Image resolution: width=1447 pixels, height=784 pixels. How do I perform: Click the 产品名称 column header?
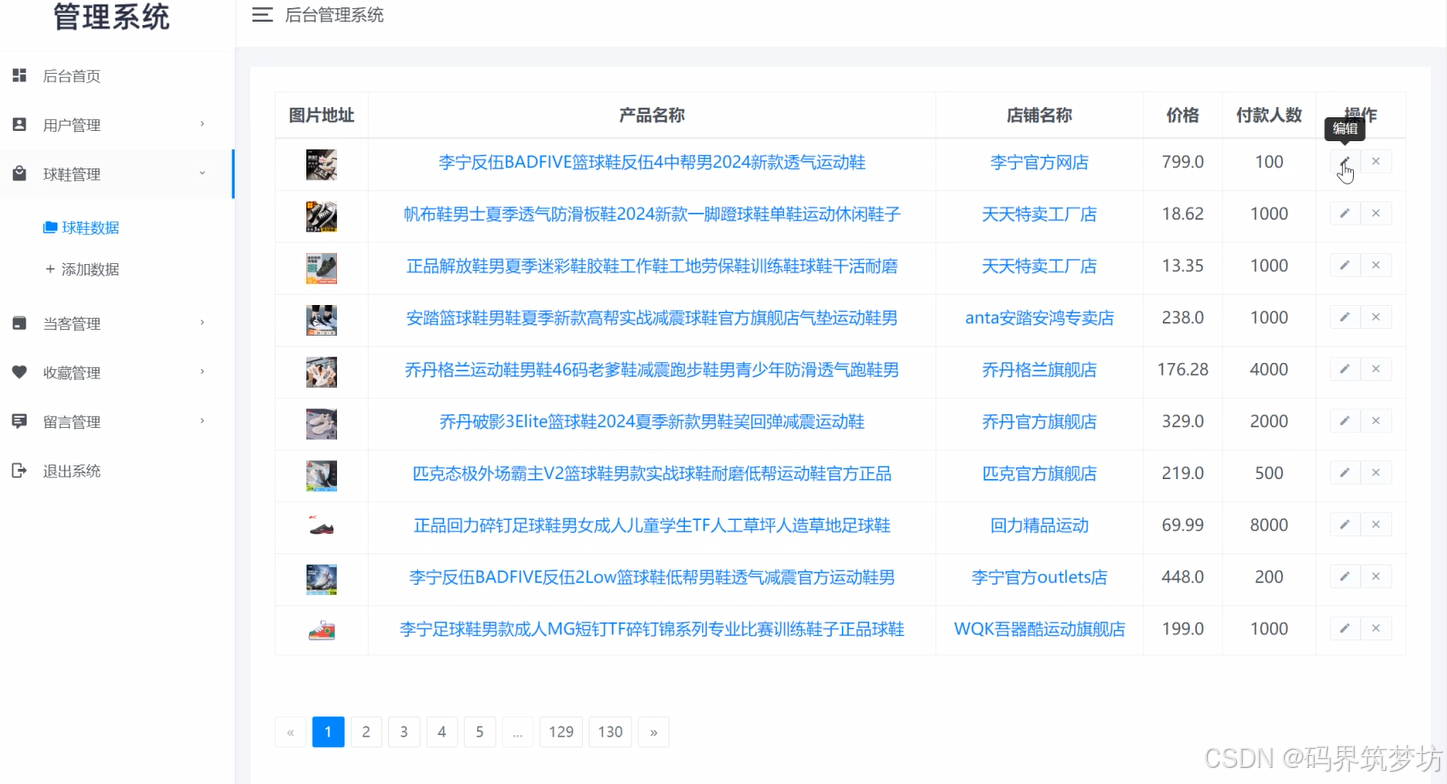coord(652,115)
